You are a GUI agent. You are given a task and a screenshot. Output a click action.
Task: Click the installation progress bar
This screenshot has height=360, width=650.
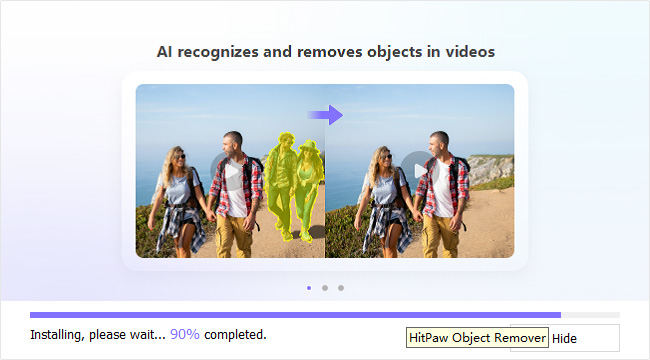[325, 315]
